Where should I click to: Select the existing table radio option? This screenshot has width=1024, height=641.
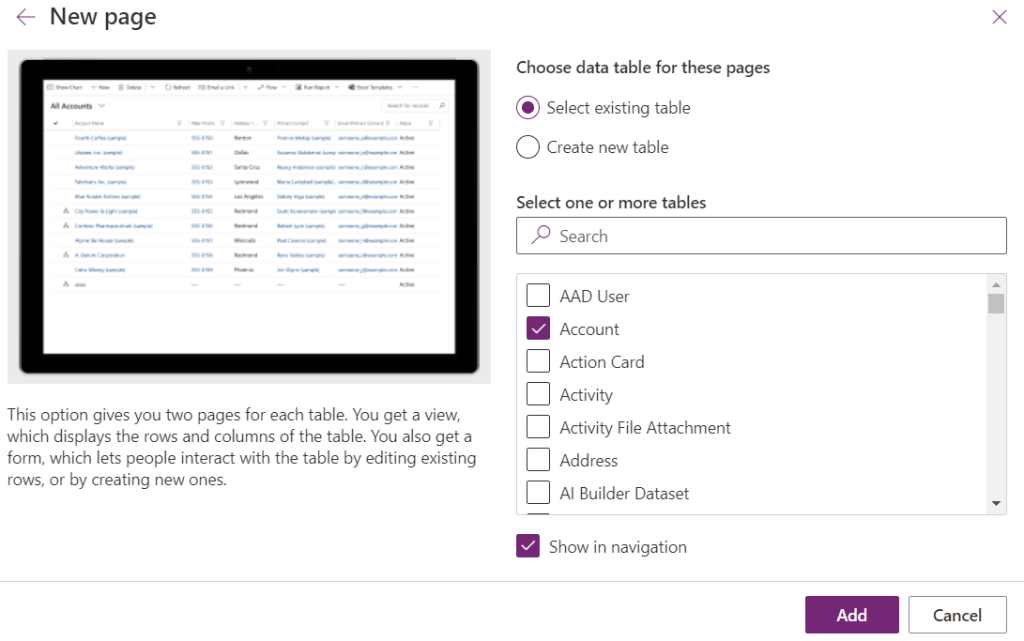pos(528,108)
